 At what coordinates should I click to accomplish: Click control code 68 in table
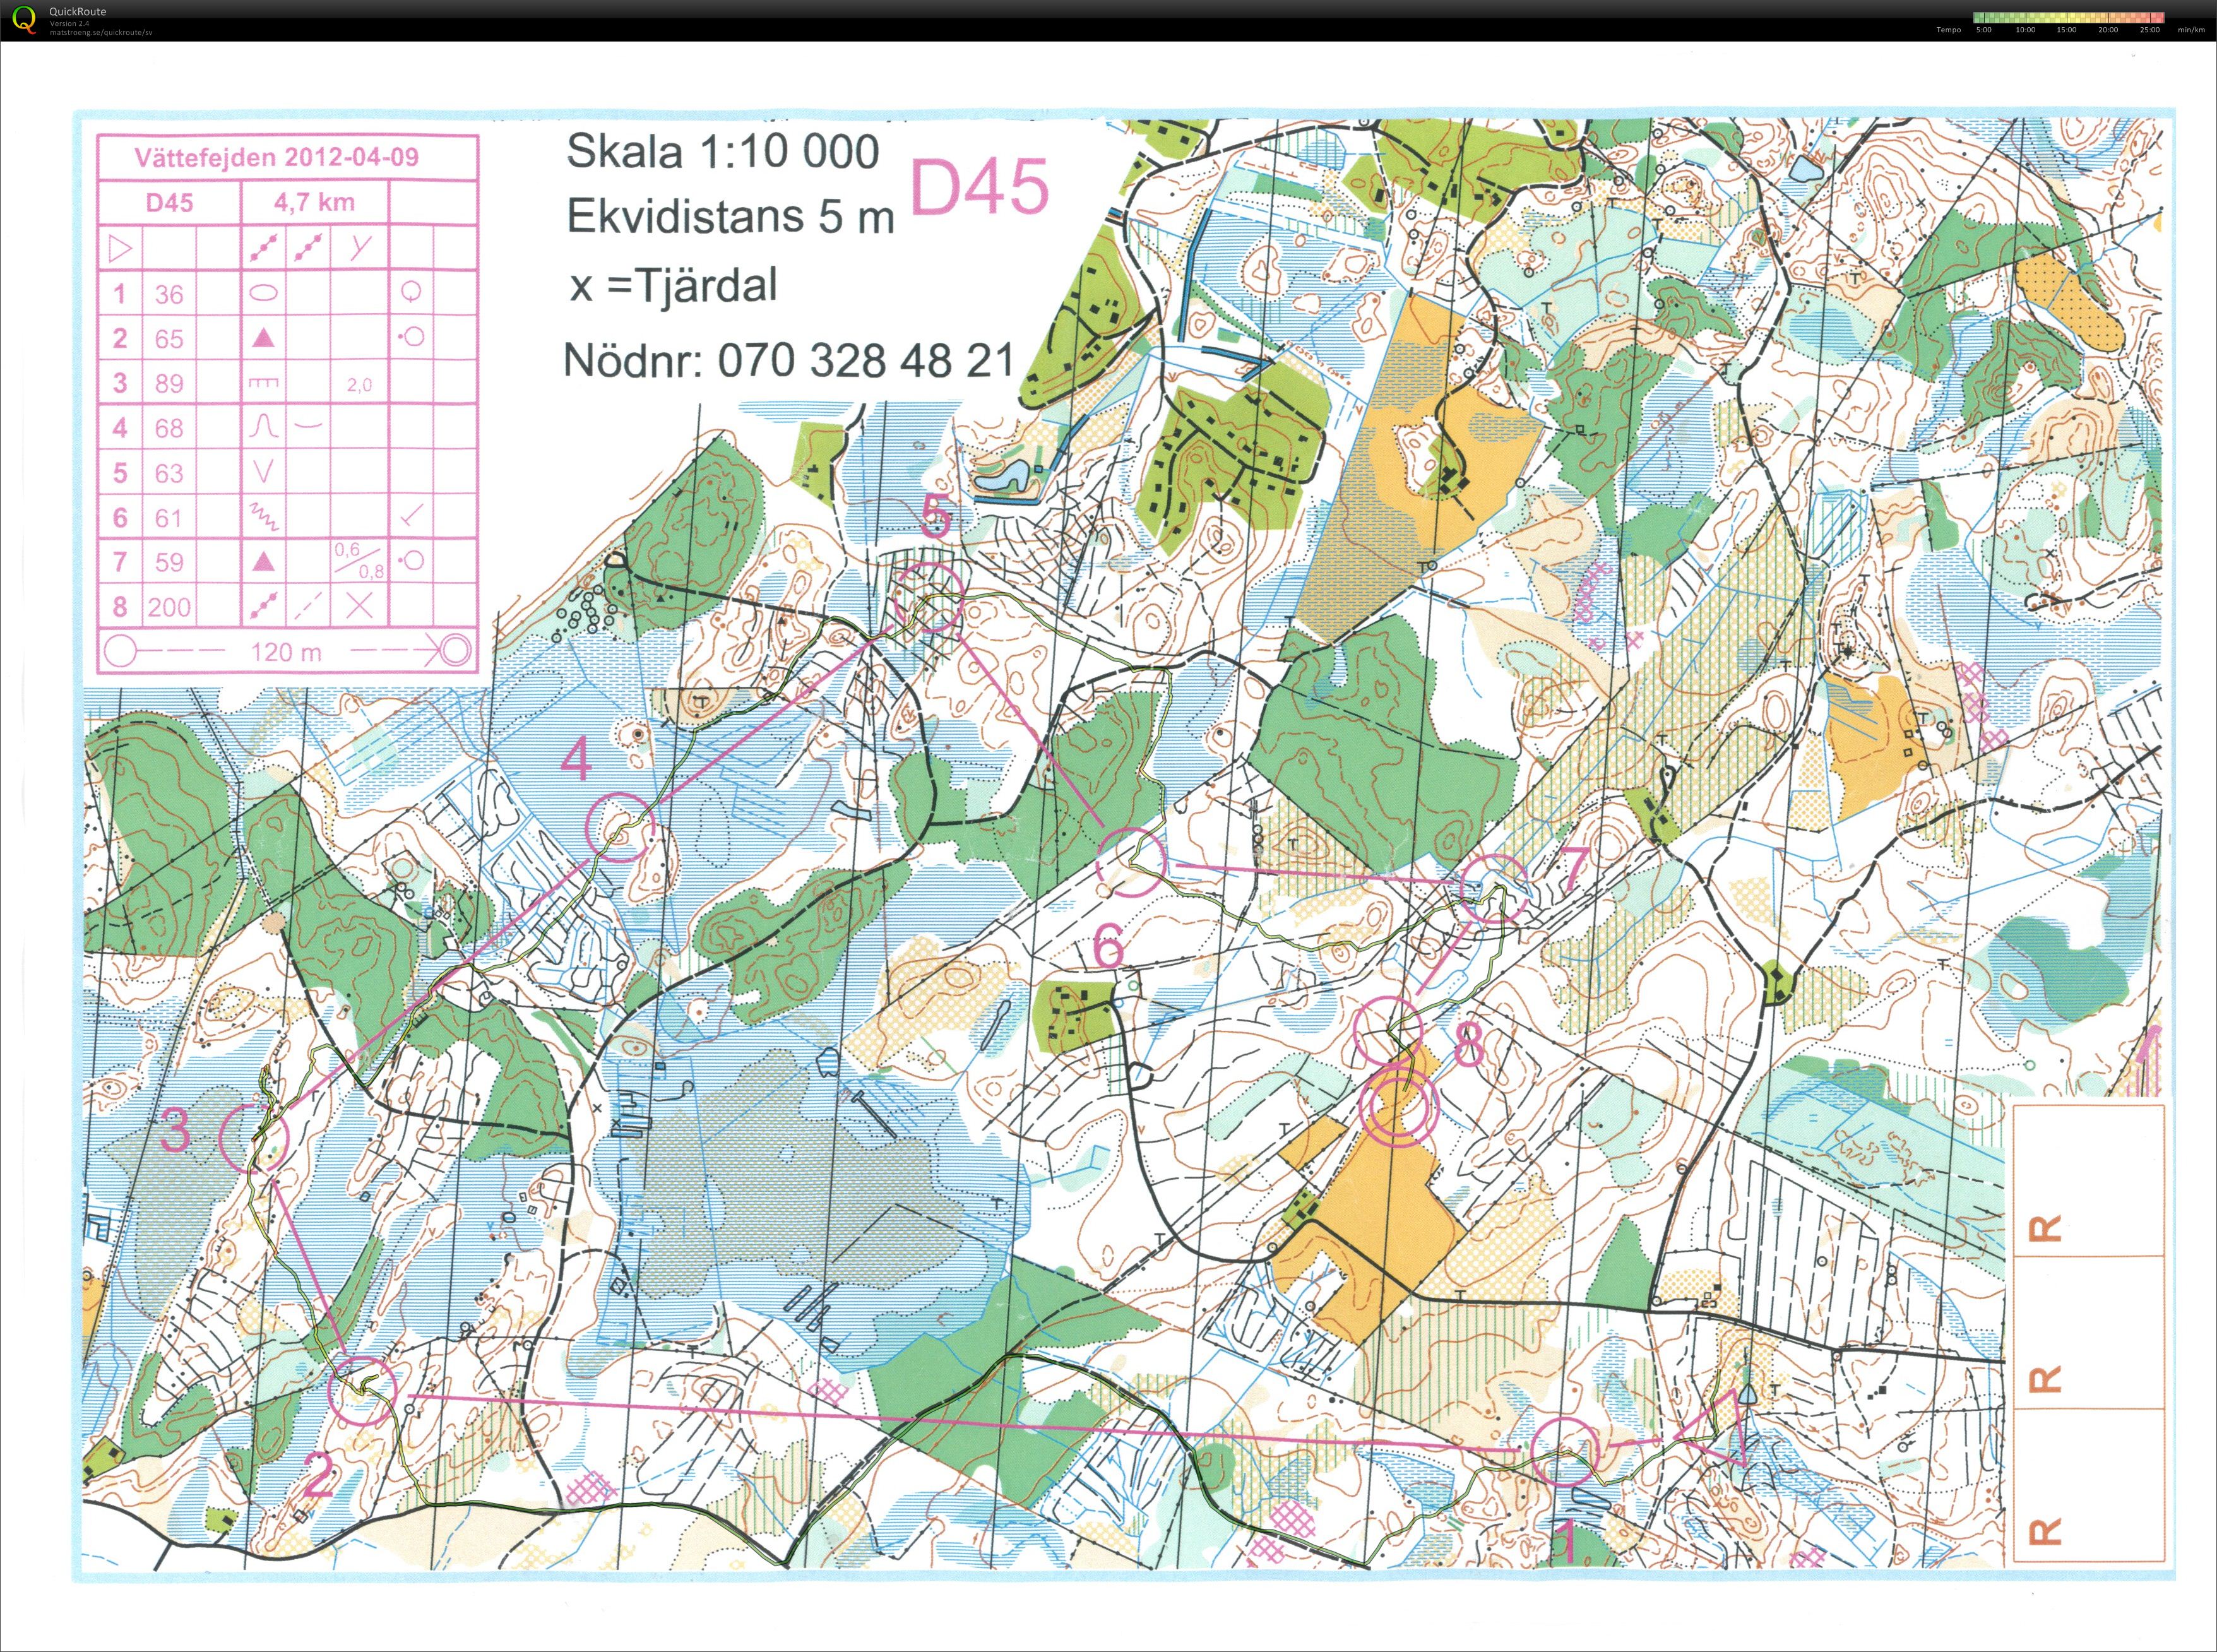coord(169,428)
